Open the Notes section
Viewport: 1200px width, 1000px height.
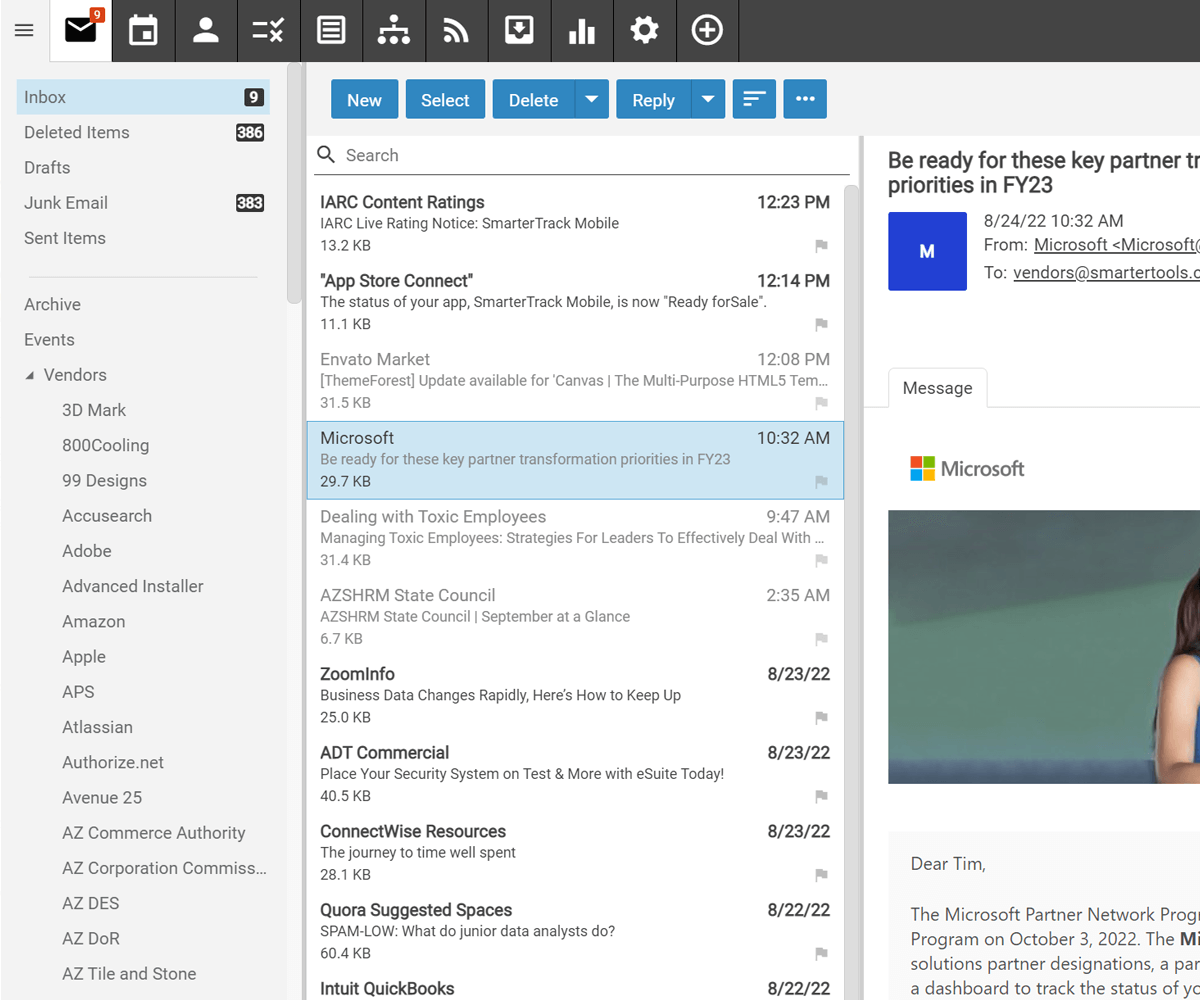(331, 30)
